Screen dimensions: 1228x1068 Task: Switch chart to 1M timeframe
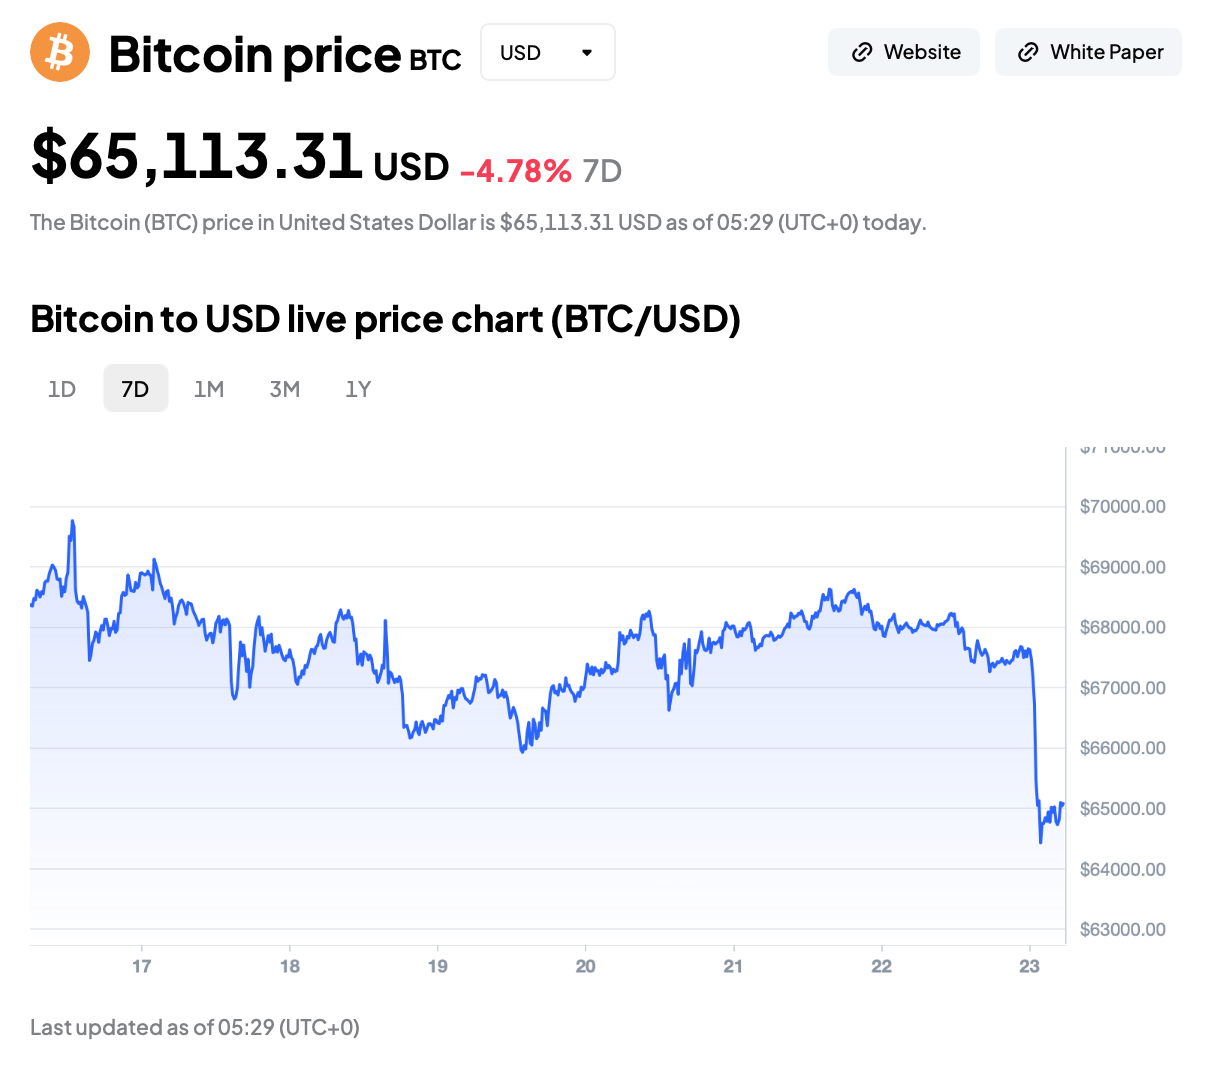[x=209, y=389]
